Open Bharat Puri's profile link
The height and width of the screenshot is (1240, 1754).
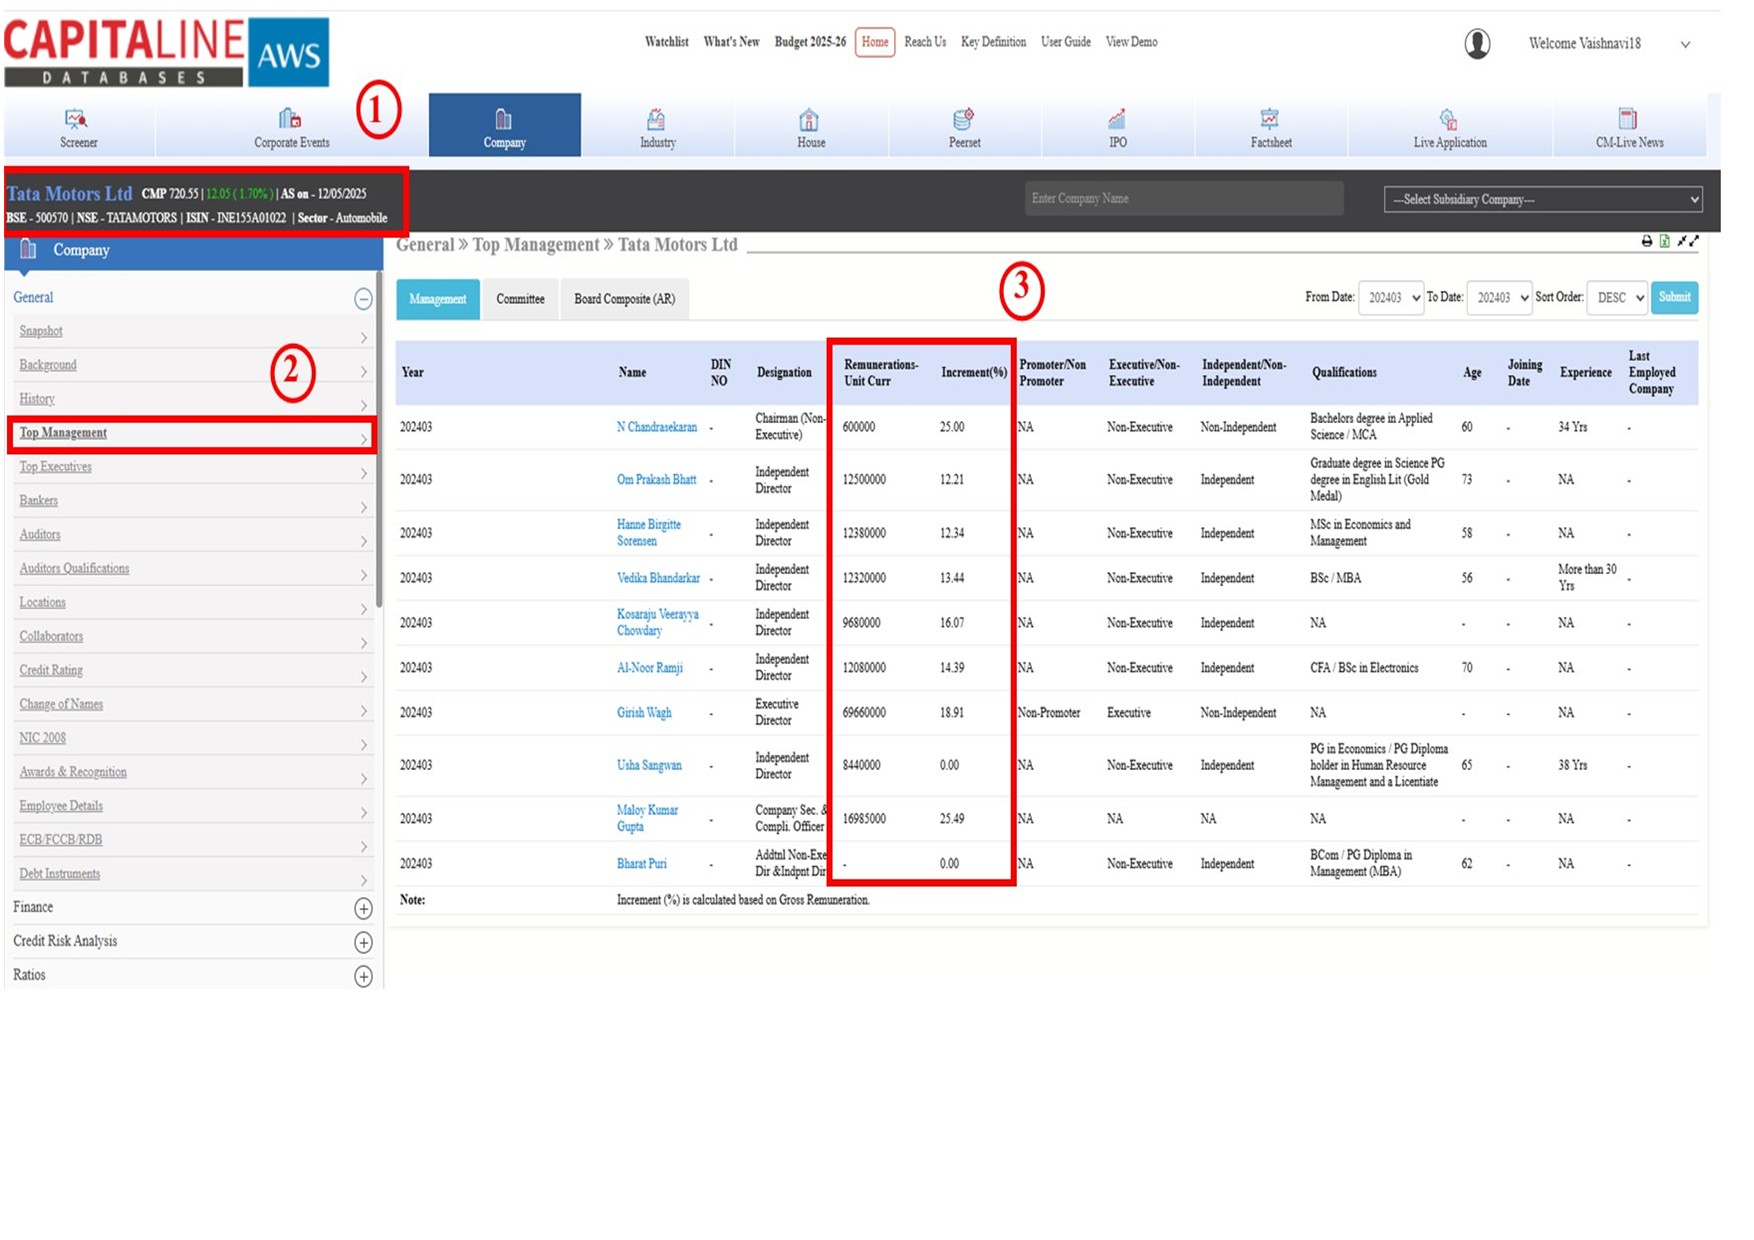[641, 864]
